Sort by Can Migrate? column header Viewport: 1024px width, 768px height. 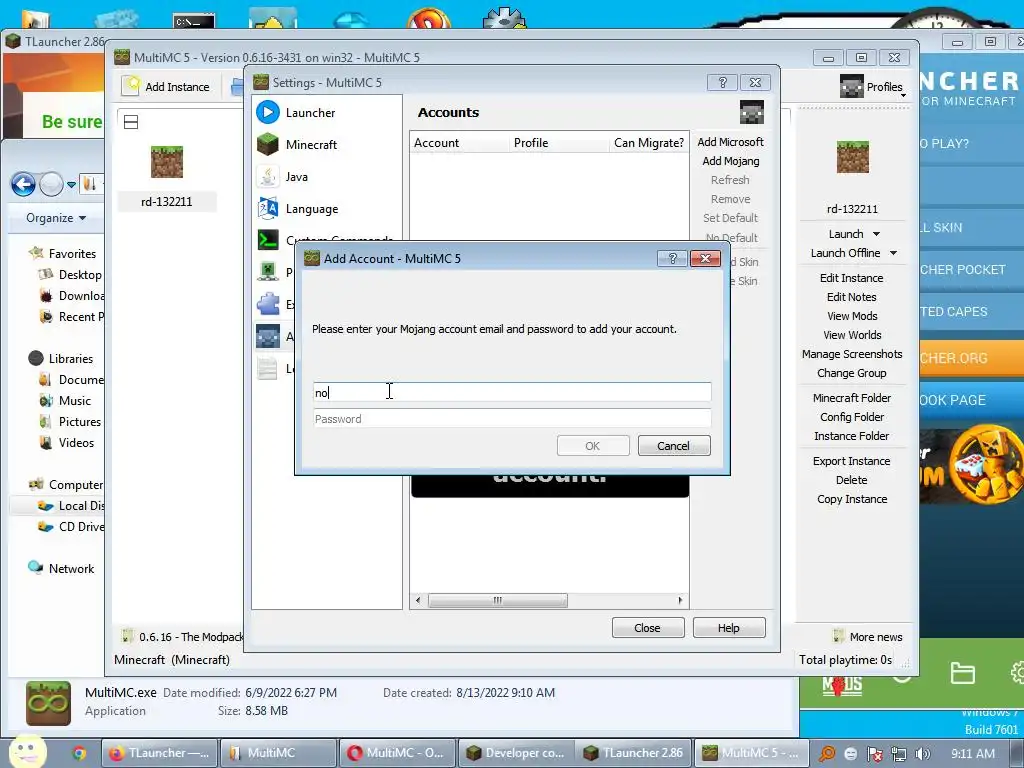click(648, 142)
